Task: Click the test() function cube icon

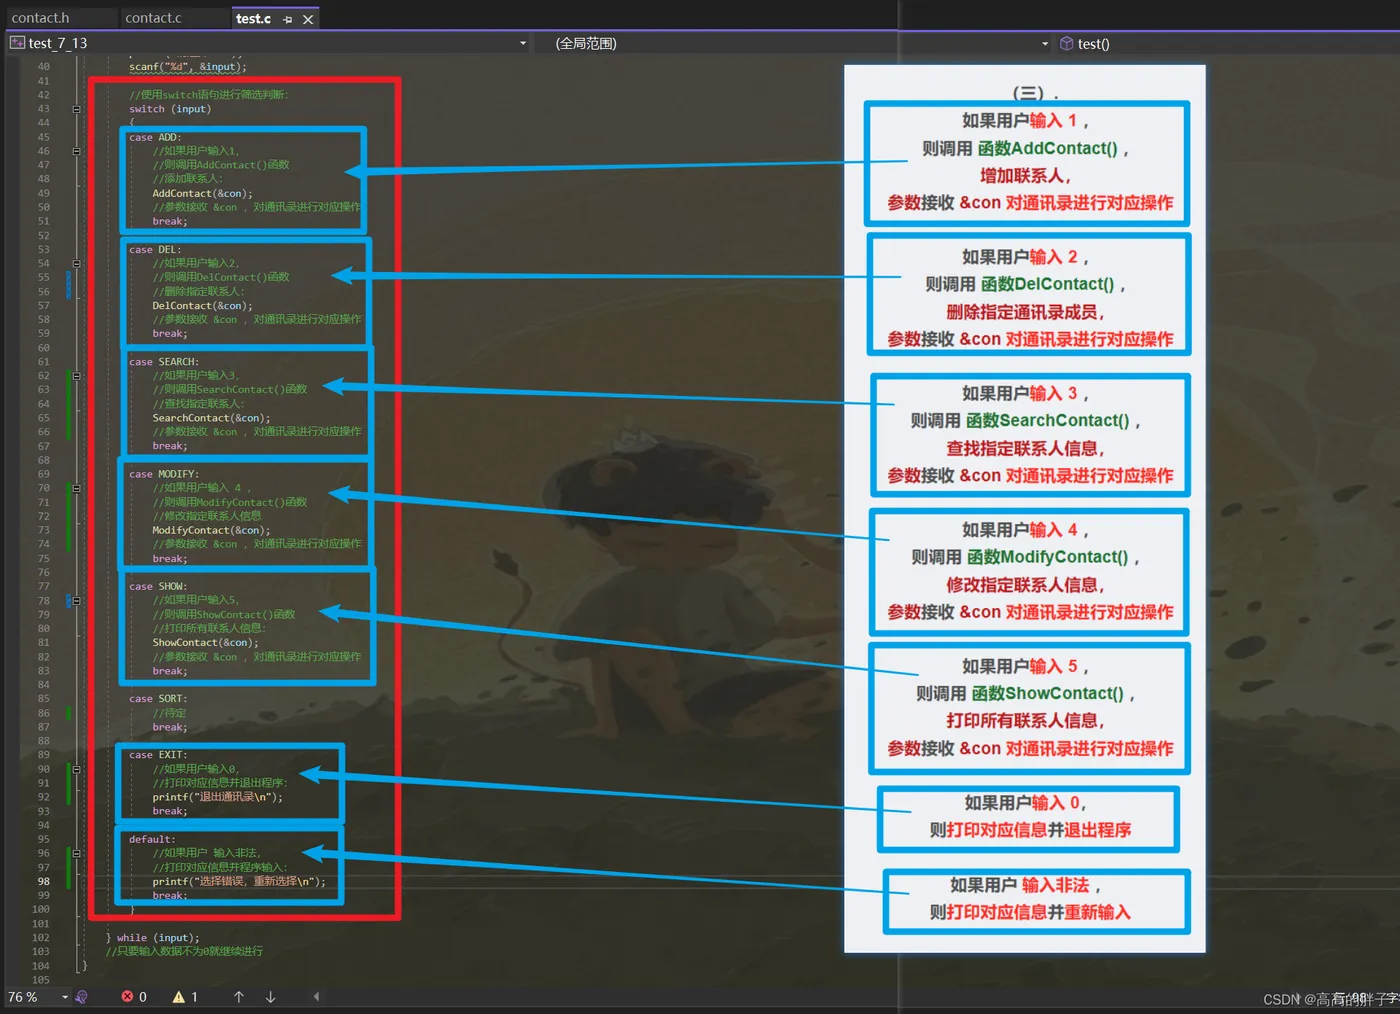Action: pos(1066,43)
